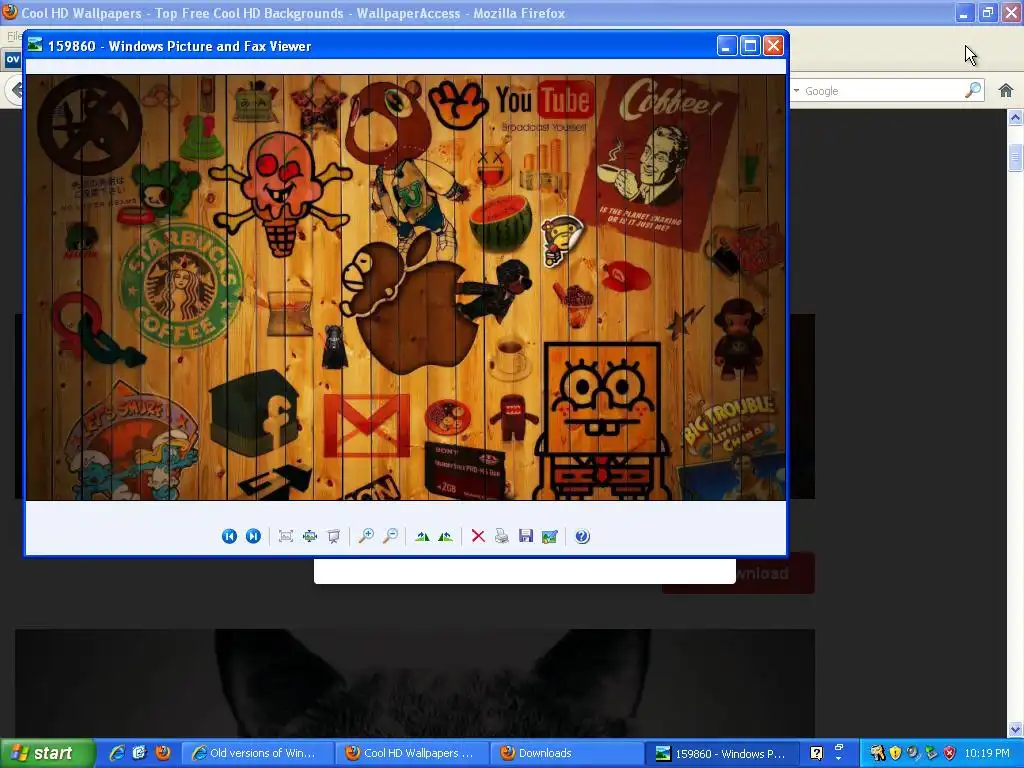Click the partially hidden Download button on webpage
The image size is (1024, 768).
(x=776, y=573)
